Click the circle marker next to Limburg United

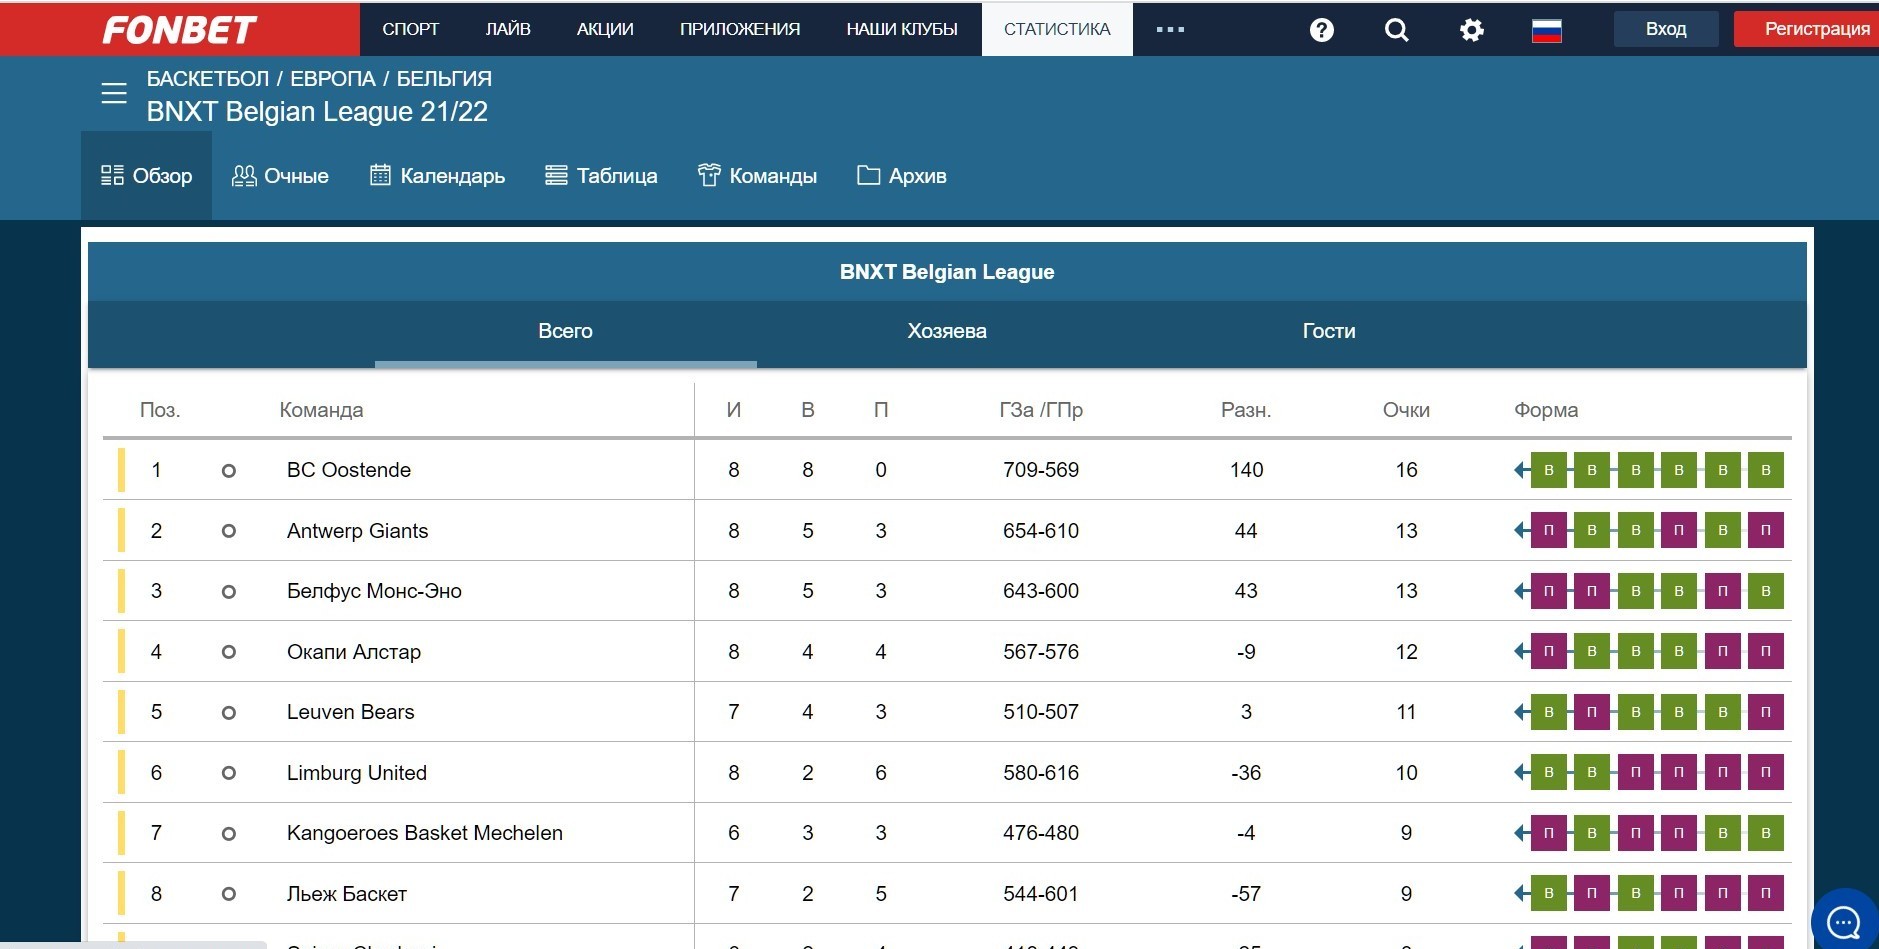(x=229, y=773)
